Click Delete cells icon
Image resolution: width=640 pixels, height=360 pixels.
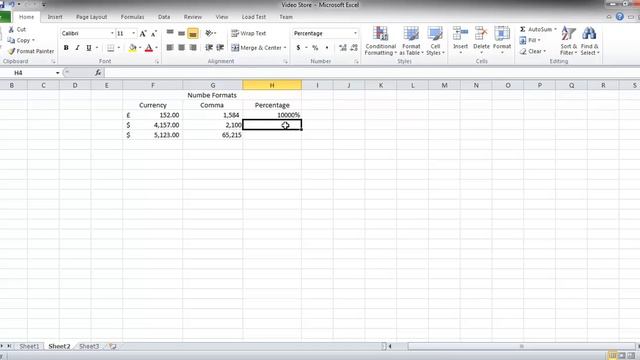[x=481, y=34]
